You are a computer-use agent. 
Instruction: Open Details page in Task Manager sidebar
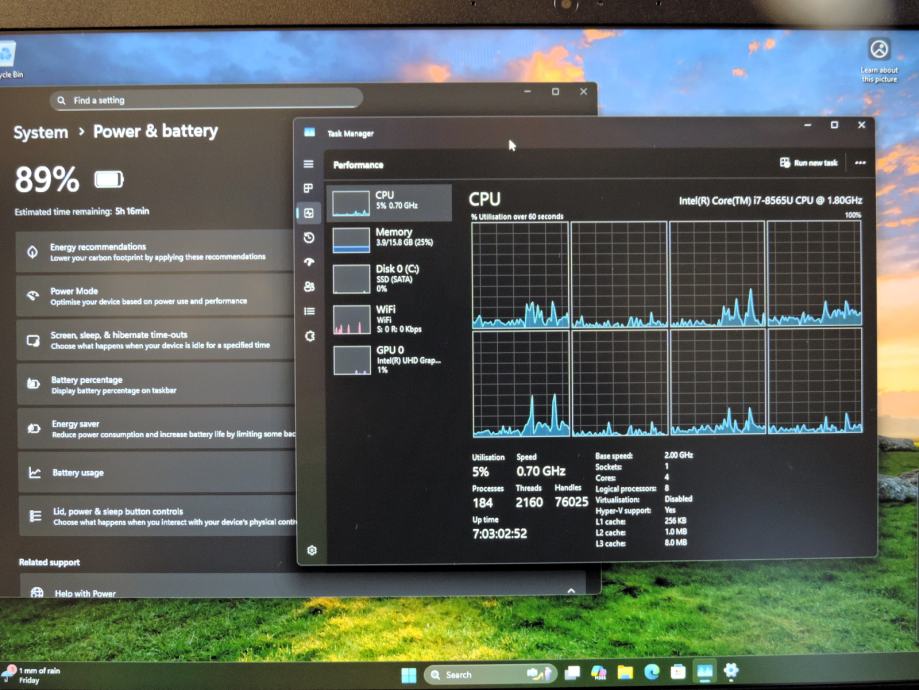pos(309,311)
